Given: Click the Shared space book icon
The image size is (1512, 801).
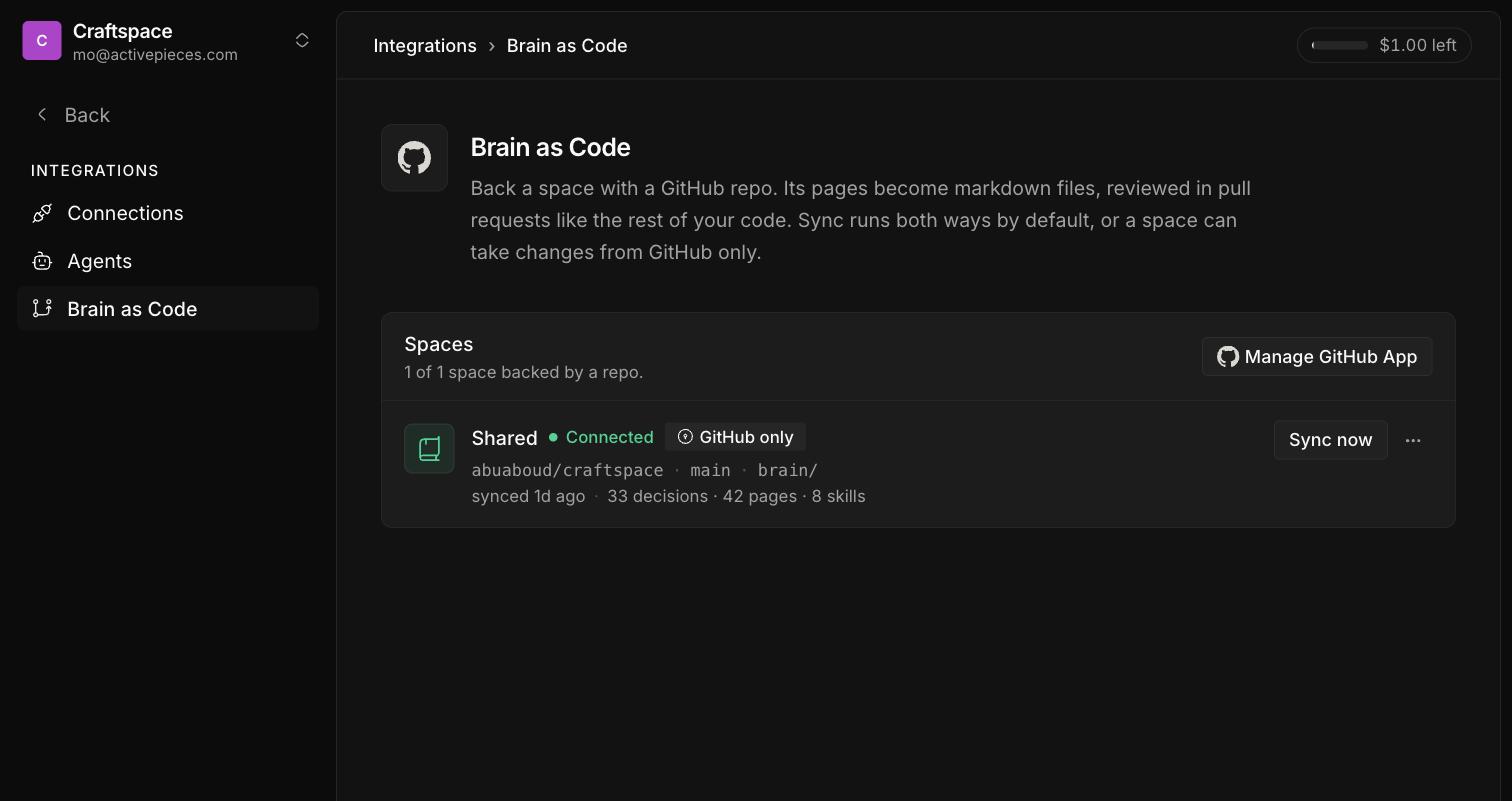Looking at the screenshot, I should [429, 448].
